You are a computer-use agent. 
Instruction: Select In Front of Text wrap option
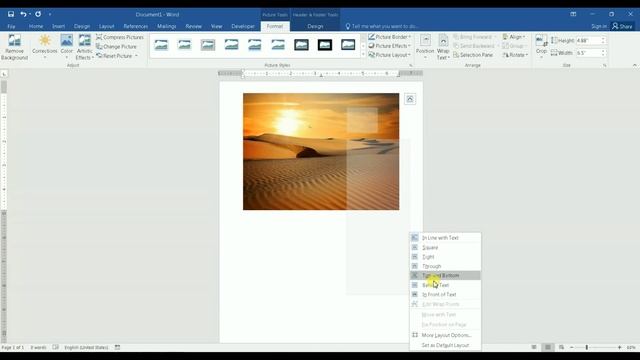click(445, 294)
